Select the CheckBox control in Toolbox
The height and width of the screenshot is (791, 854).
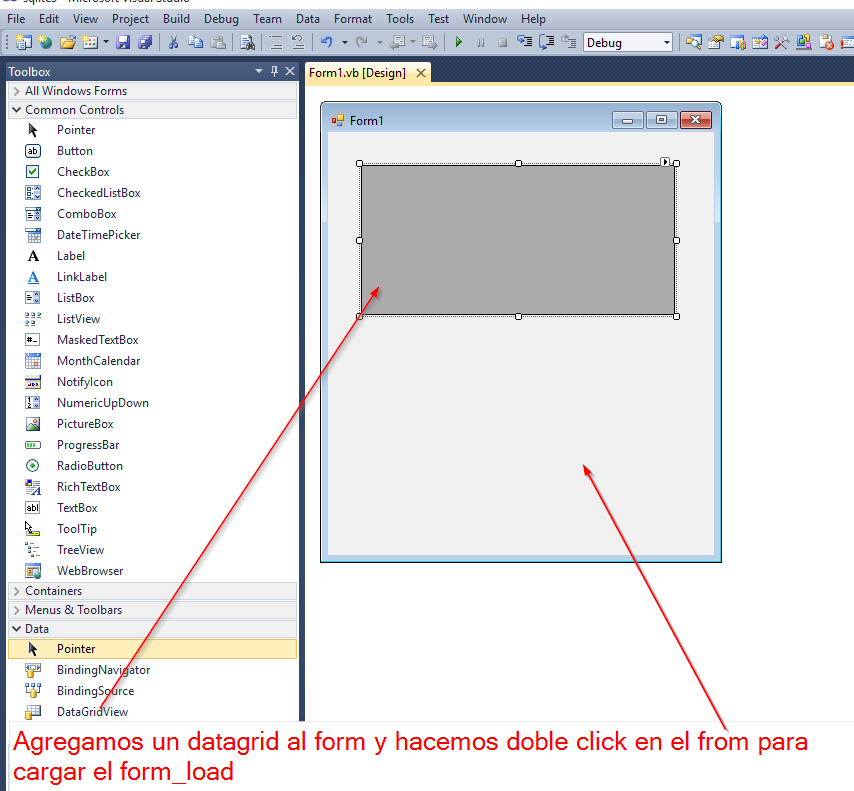[x=152, y=172]
